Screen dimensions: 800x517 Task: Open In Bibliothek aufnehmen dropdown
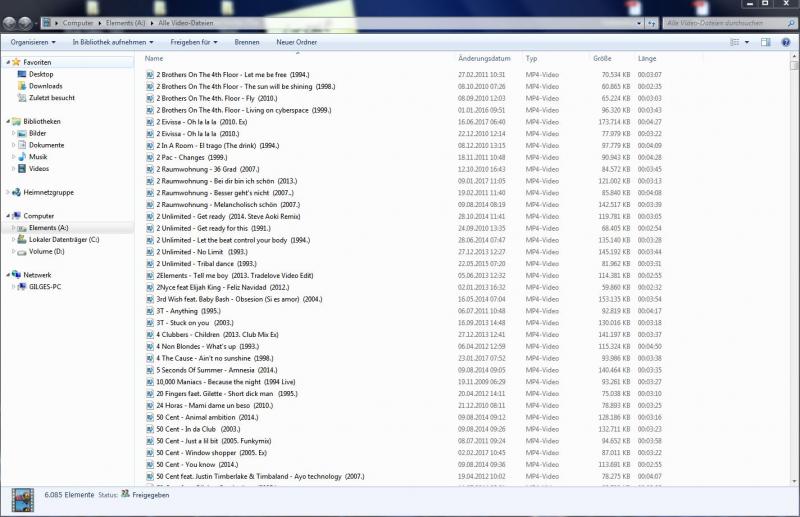point(113,42)
